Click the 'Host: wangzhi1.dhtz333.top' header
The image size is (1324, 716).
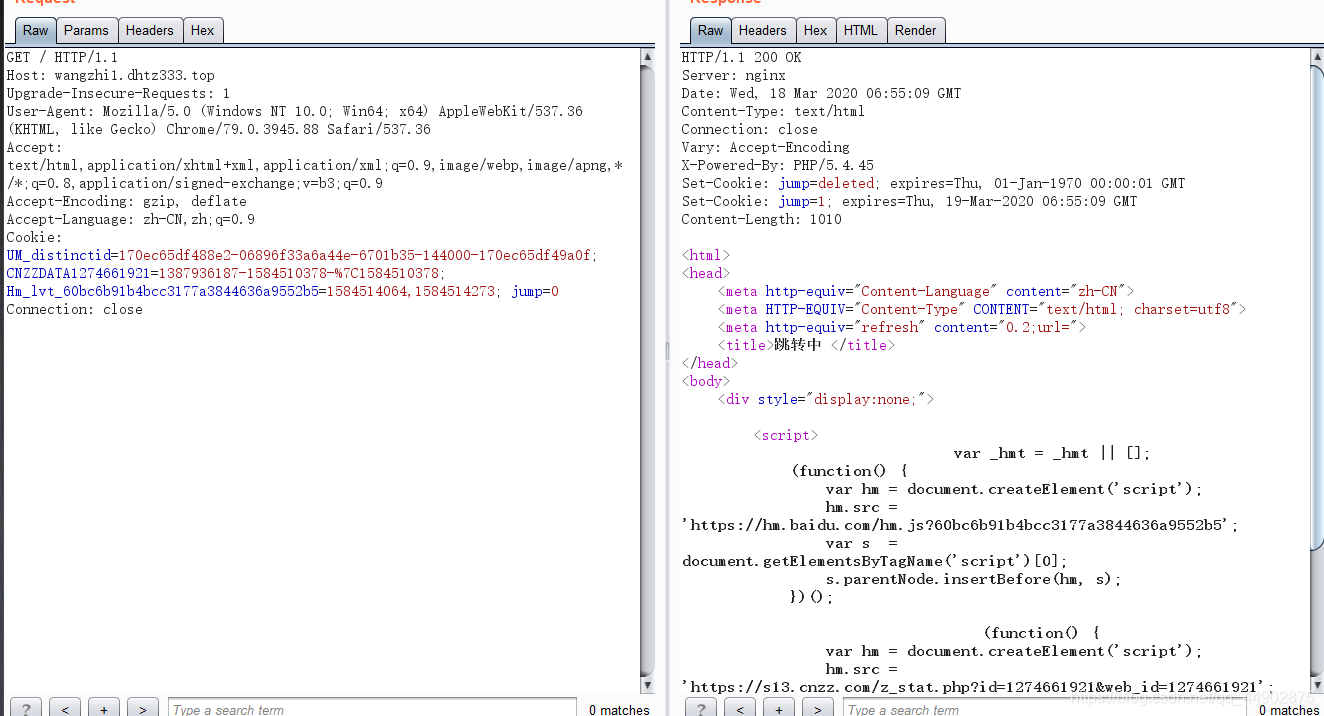[x=110, y=75]
